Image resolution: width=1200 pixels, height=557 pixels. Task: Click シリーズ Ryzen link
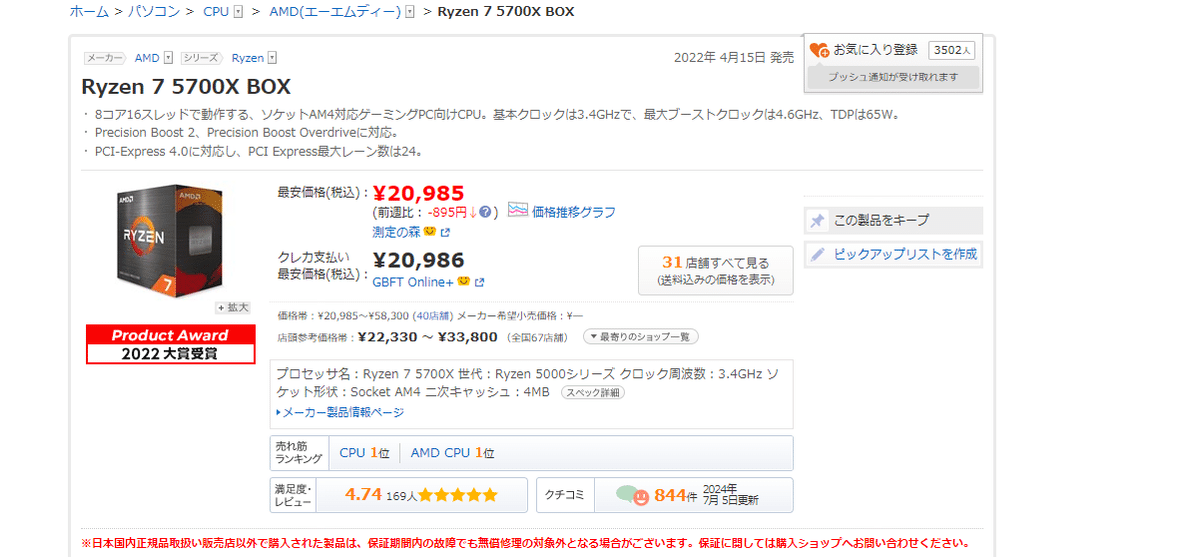click(247, 58)
